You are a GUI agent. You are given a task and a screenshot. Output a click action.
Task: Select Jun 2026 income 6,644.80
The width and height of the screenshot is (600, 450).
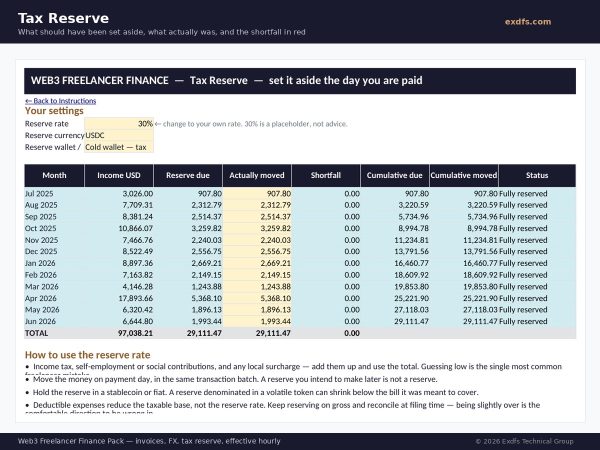click(119, 321)
